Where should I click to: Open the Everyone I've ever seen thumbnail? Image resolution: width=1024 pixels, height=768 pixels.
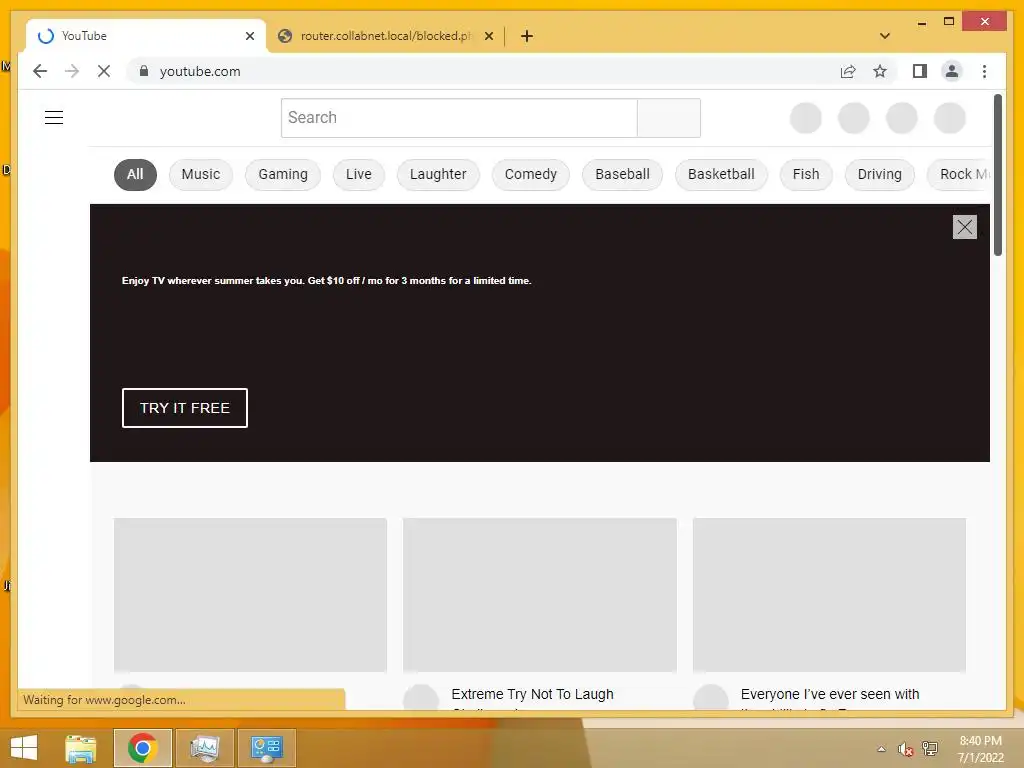(829, 595)
